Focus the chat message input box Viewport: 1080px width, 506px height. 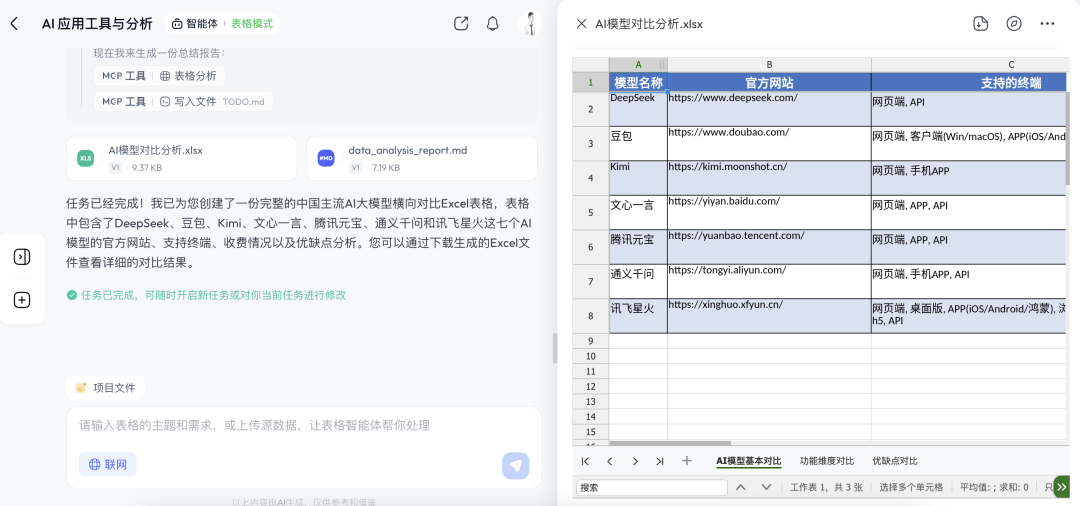pyautogui.click(x=304, y=425)
